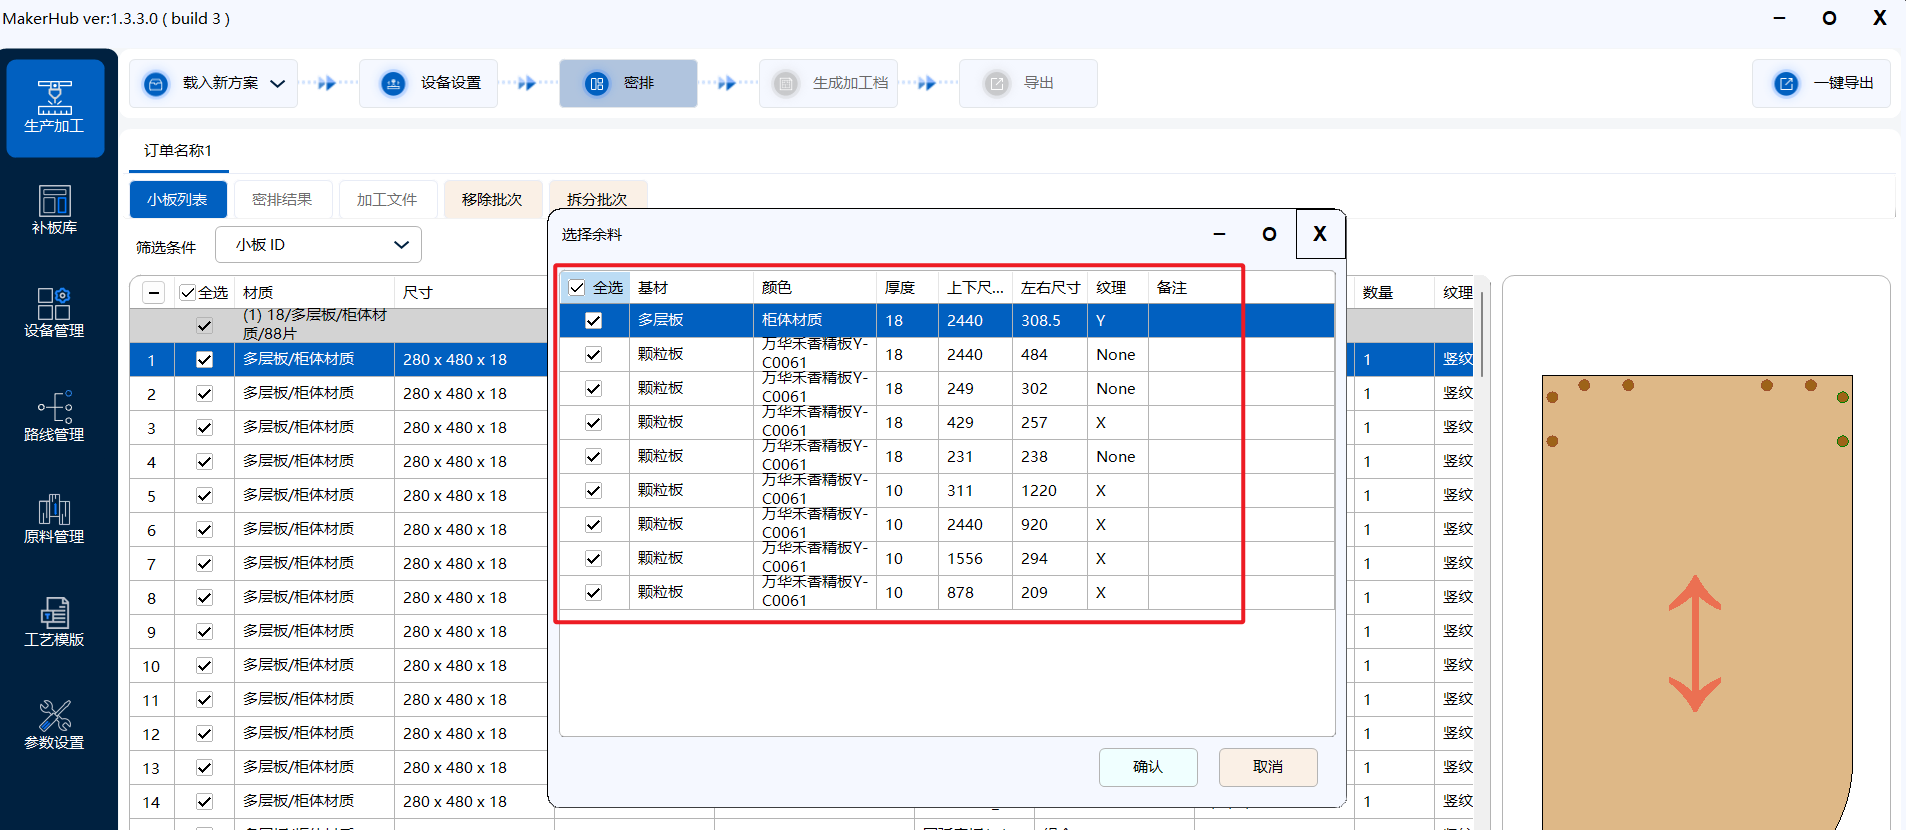Image resolution: width=1906 pixels, height=830 pixels.
Task: Open the 生产加工 sidebar module
Action: coord(55,107)
